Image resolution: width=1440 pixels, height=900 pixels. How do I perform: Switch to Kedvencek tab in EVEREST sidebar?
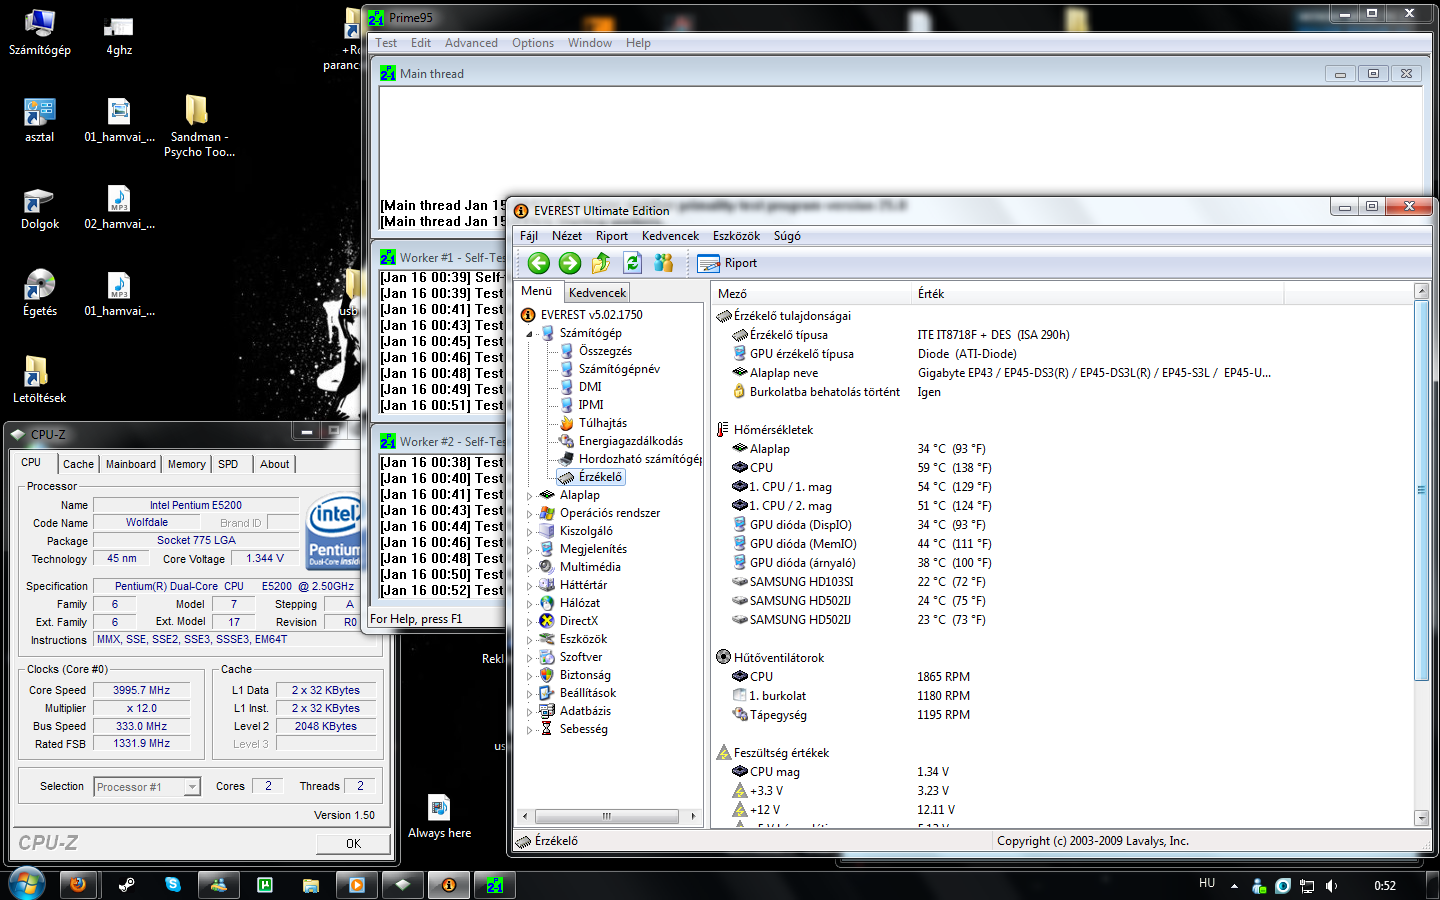[597, 293]
